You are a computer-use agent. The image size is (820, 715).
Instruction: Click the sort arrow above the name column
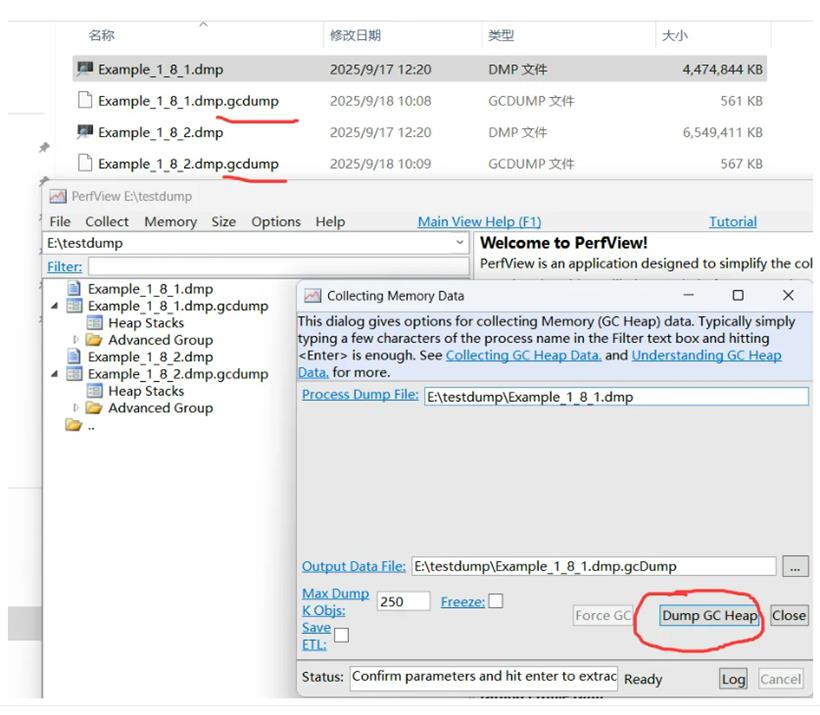[x=203, y=24]
